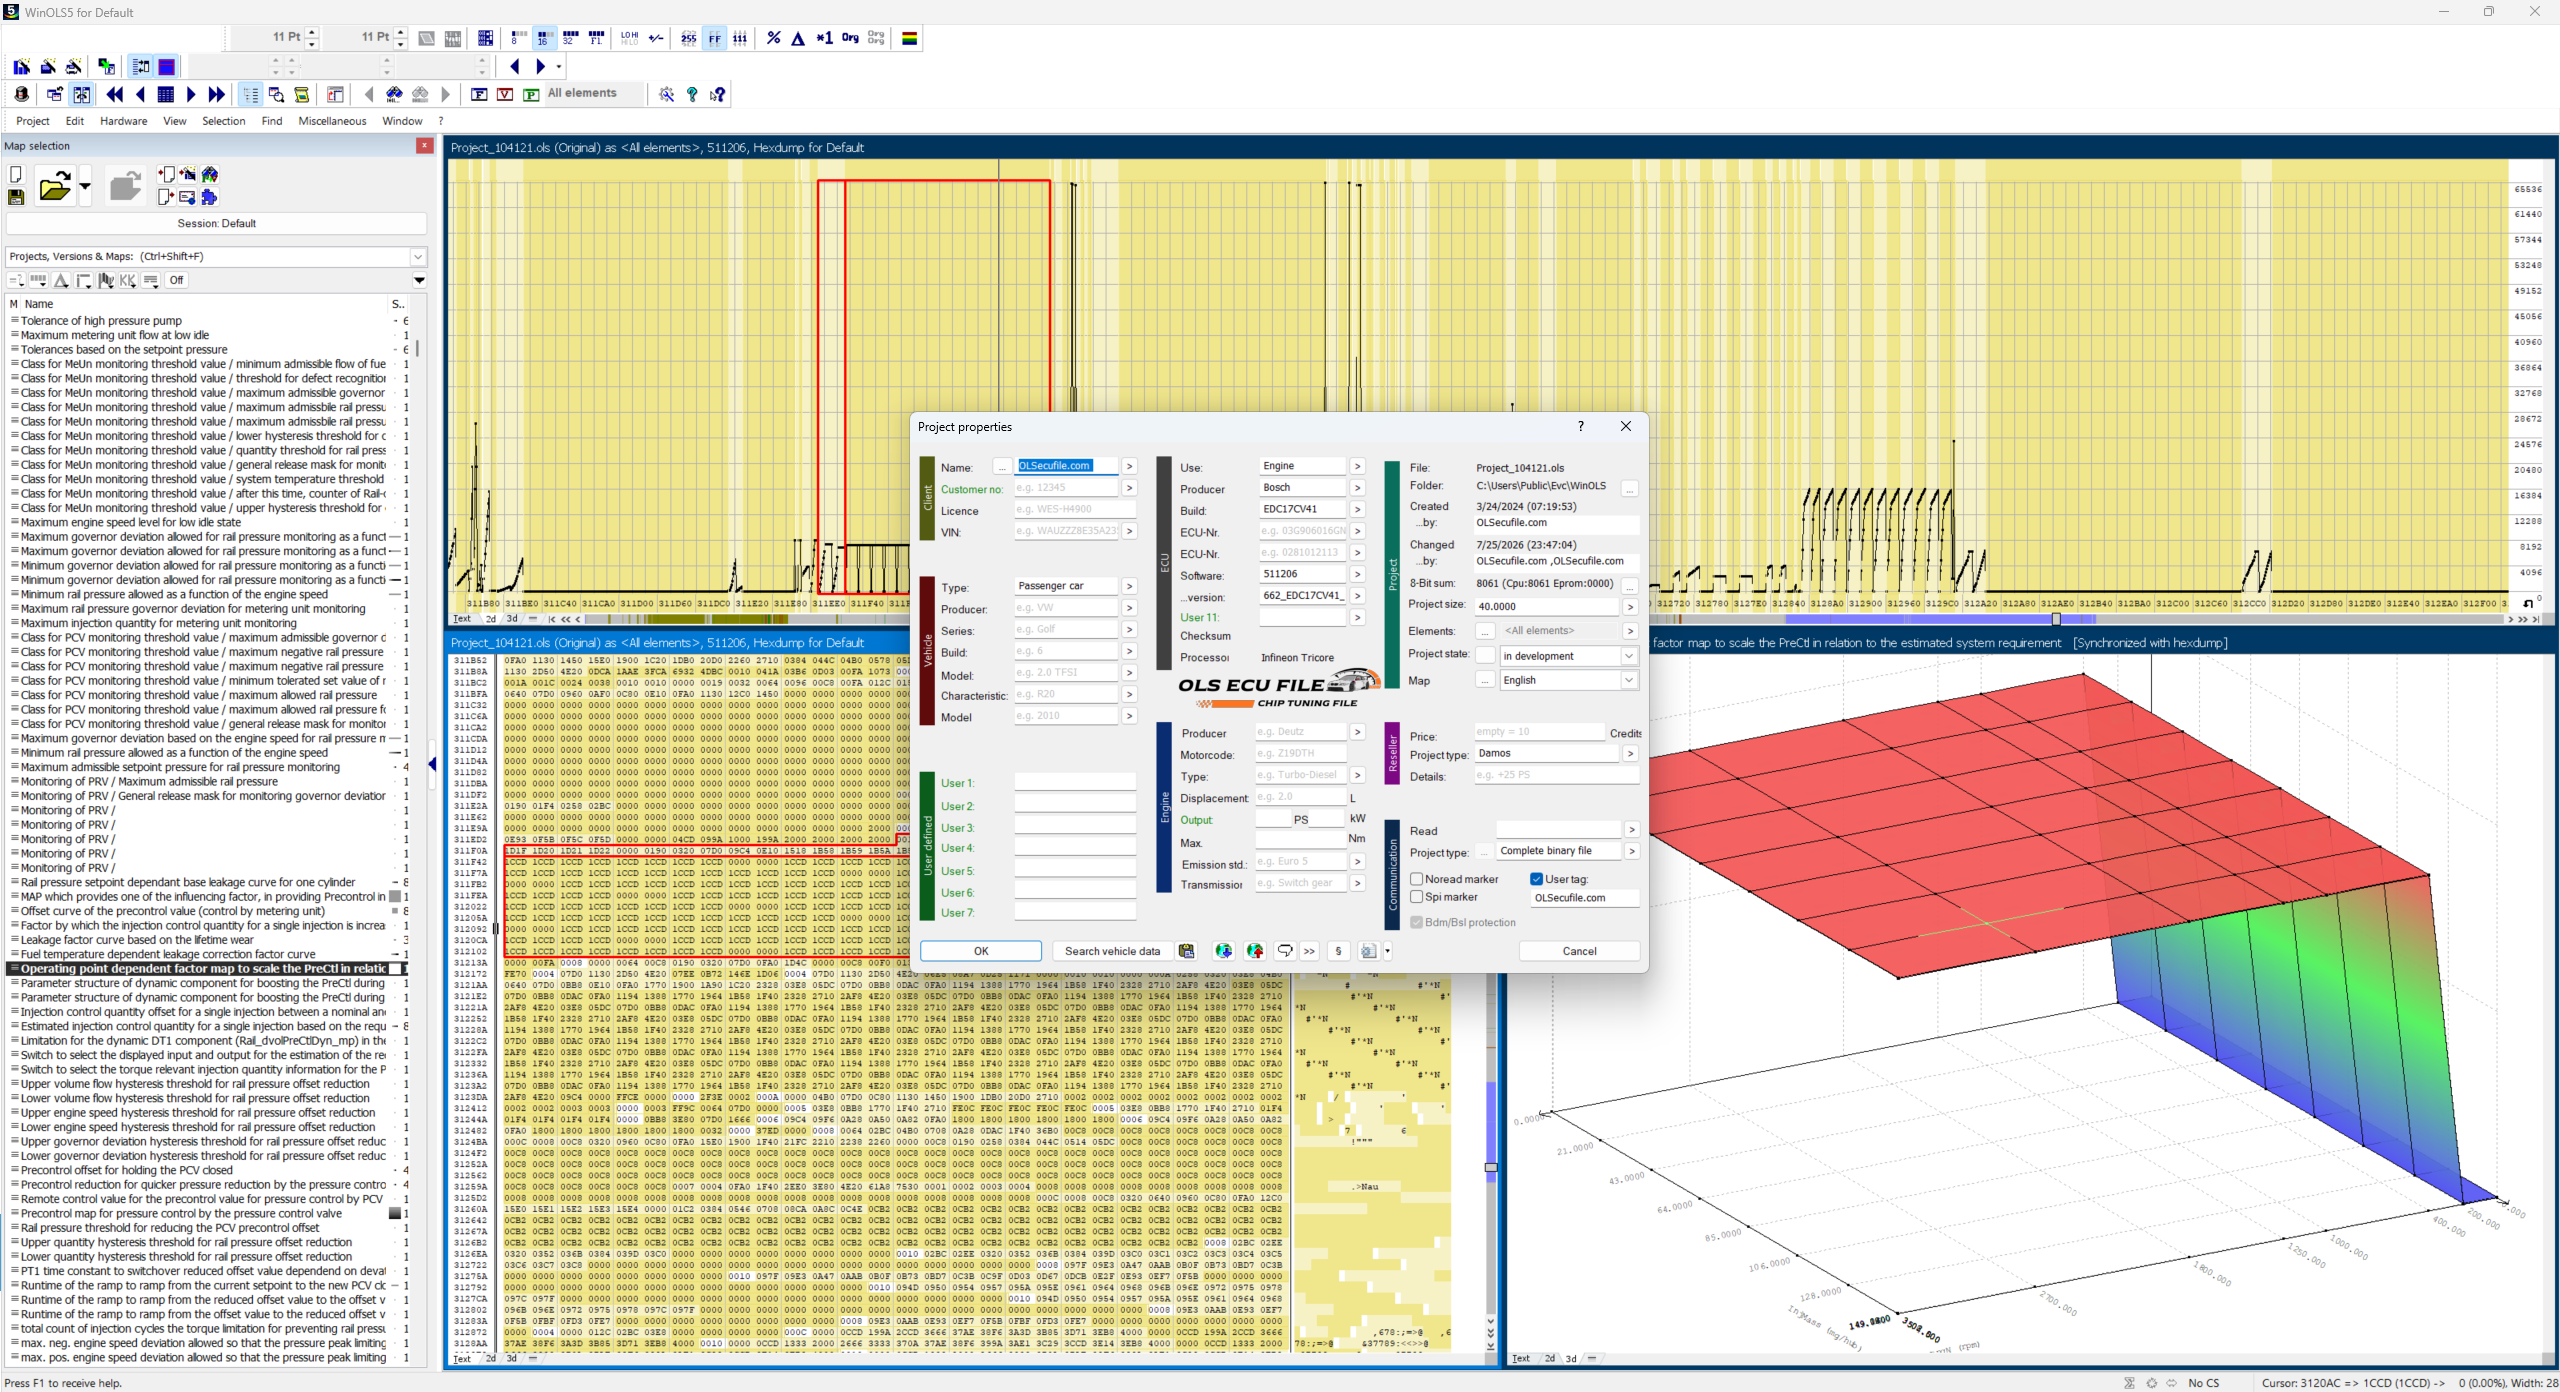This screenshot has height=1392, width=2560.
Task: Click the blue puzzle piece plugin icon
Action: tap(209, 197)
